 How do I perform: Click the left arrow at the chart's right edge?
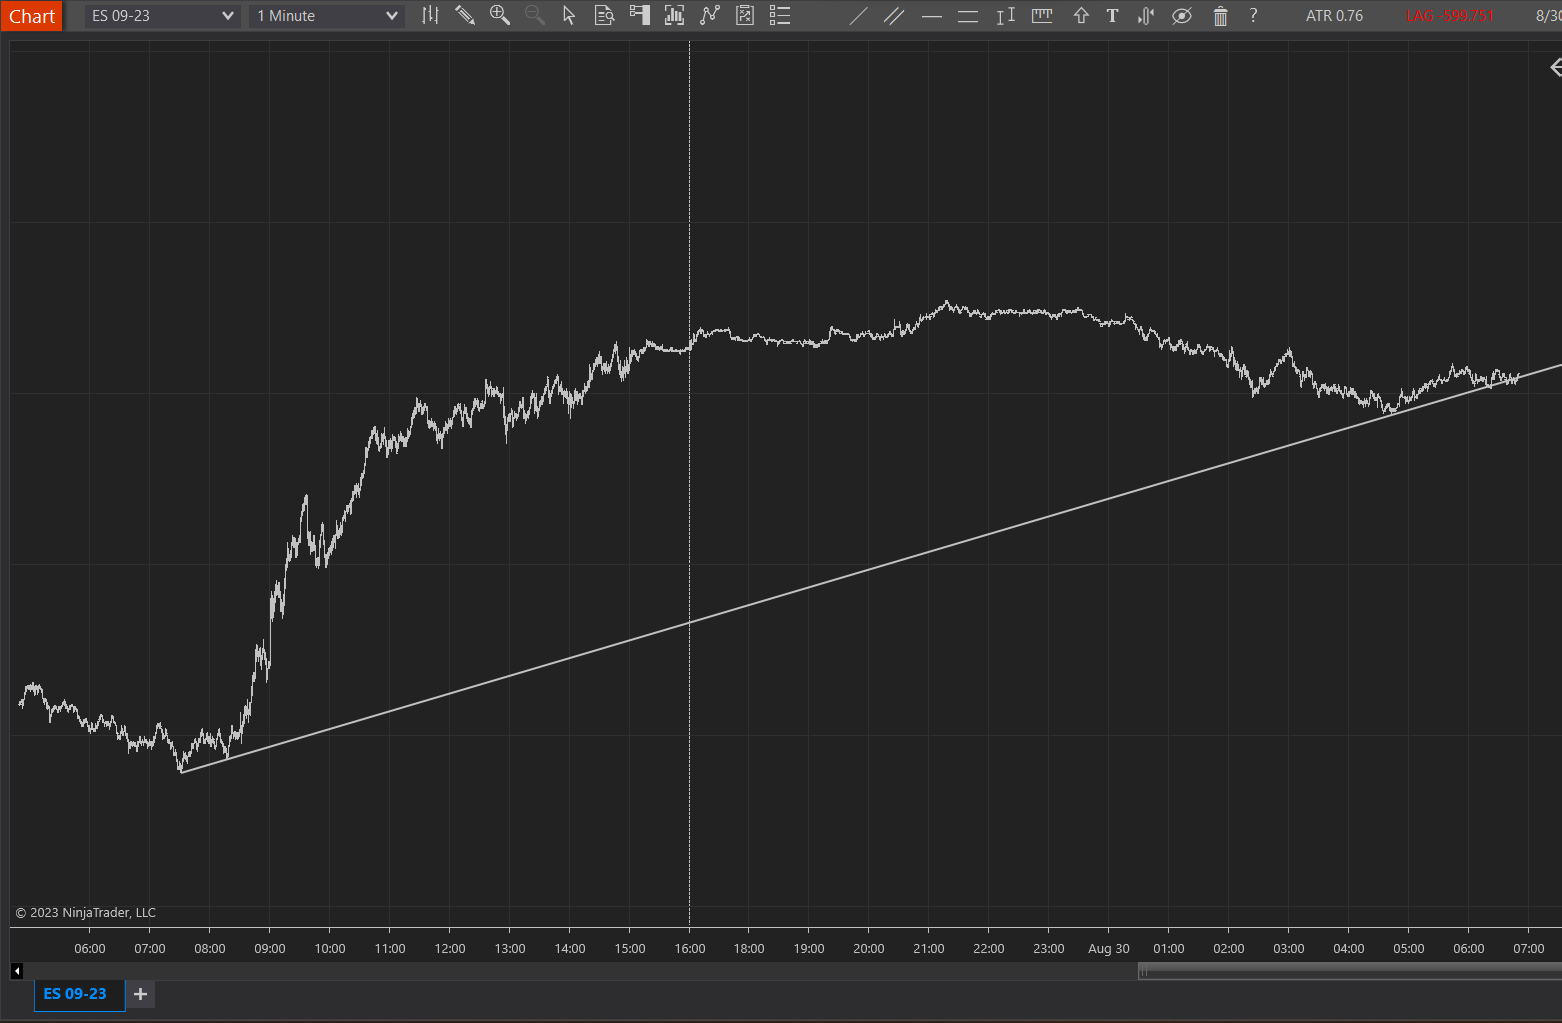1555,67
